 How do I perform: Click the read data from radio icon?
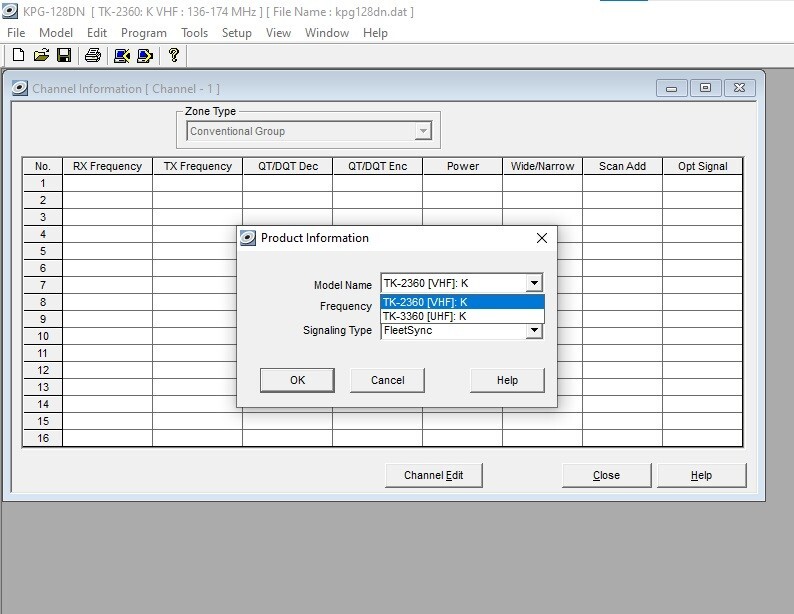pyautogui.click(x=121, y=56)
